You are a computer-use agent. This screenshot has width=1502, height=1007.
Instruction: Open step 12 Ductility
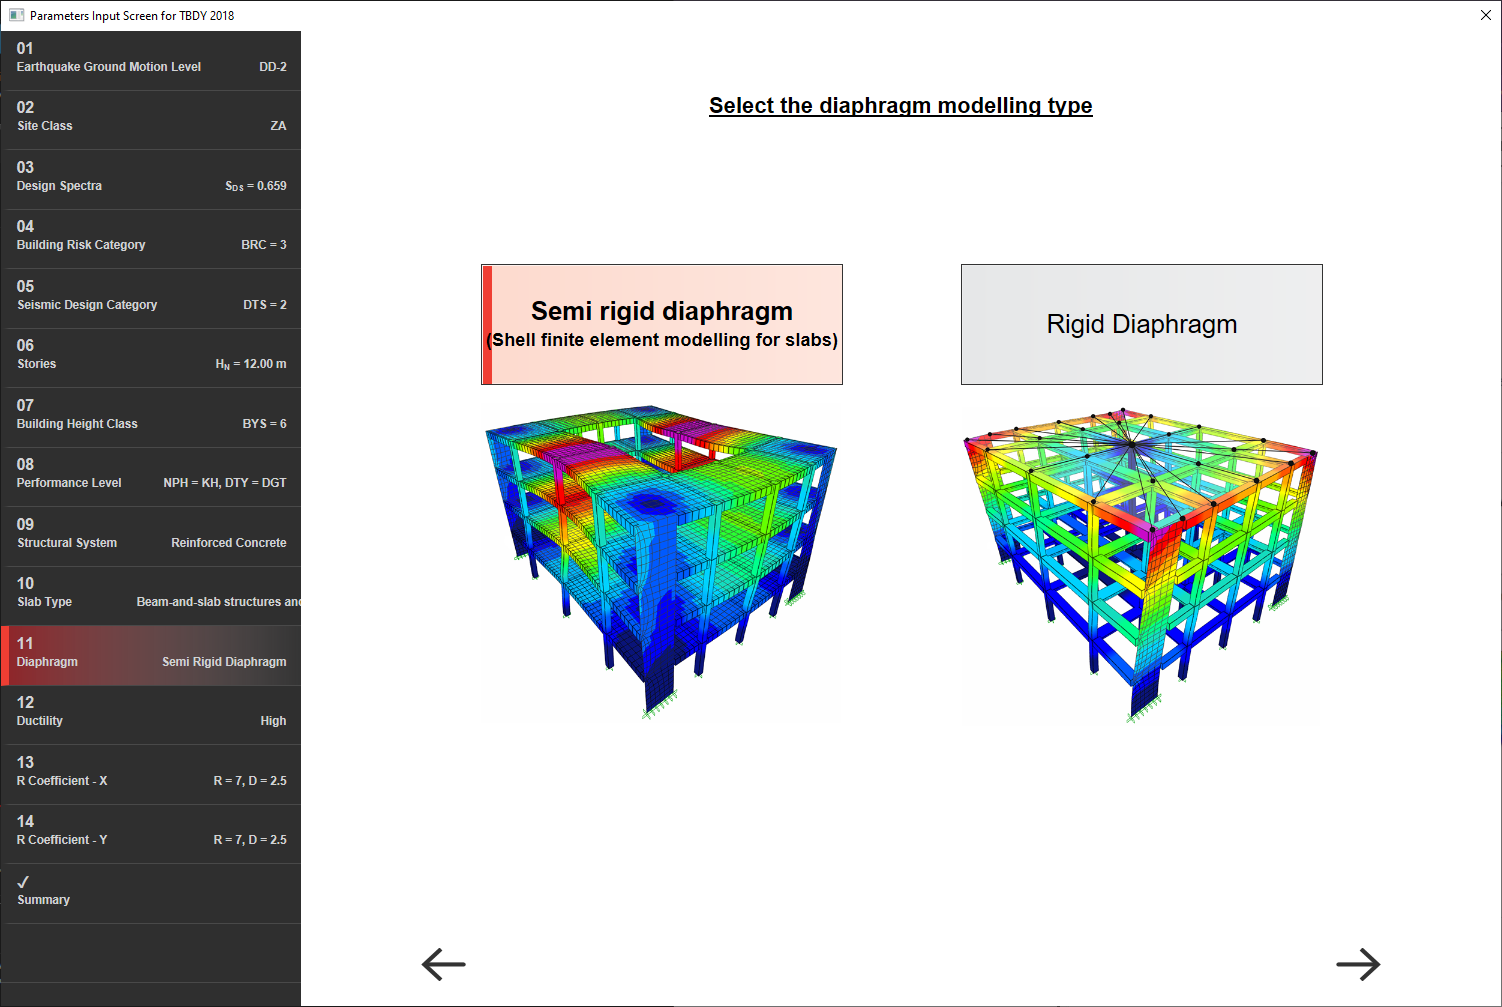coord(151,715)
